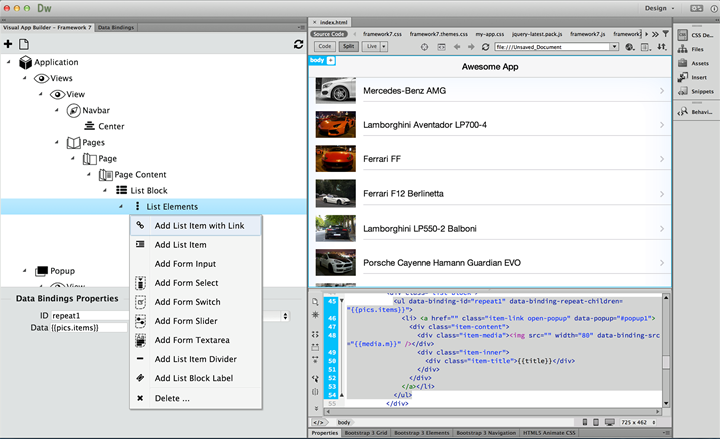
Task: Refresh the Visual App Builder tree
Action: [298, 44]
